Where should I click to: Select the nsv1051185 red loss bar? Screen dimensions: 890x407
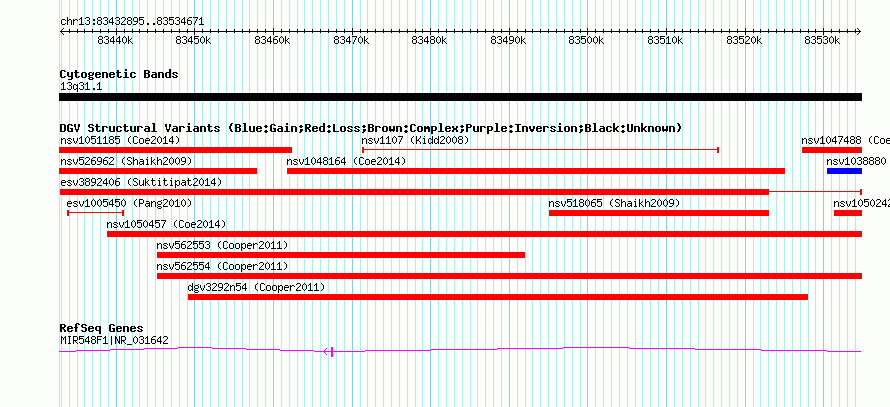[x=175, y=150]
